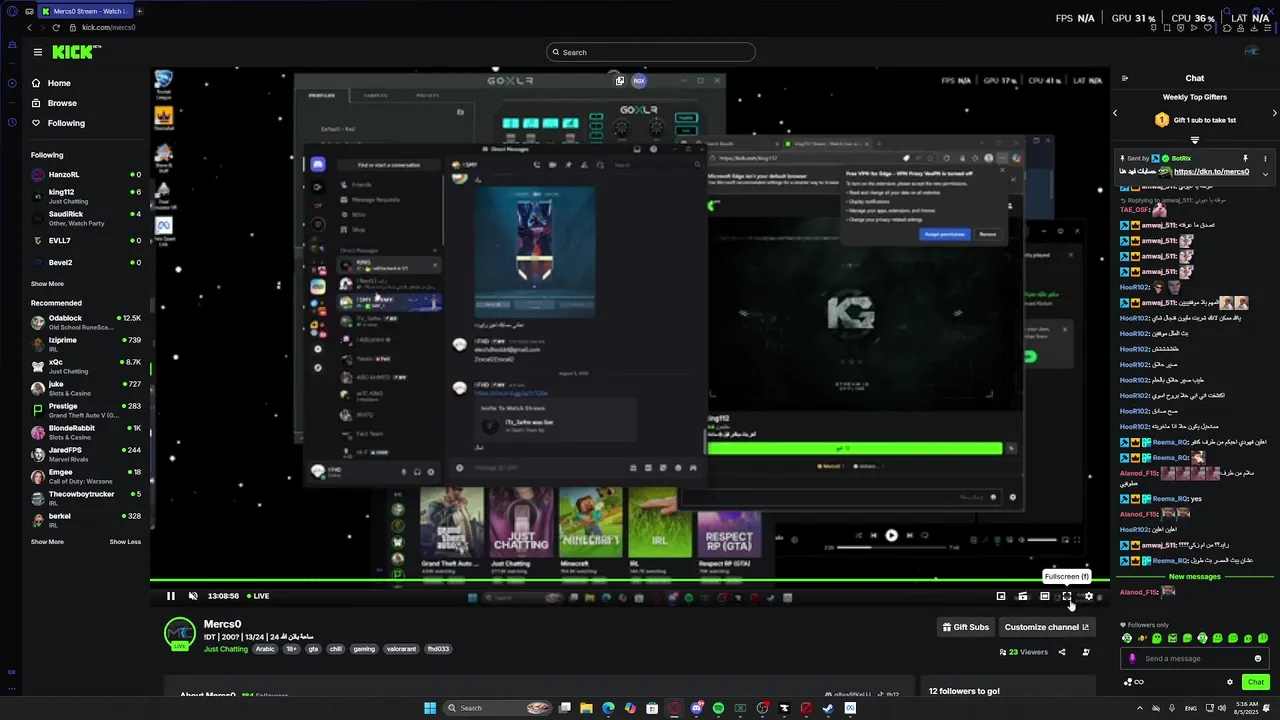Image resolution: width=1280 pixels, height=720 pixels.
Task: Seek on the green stream progress bar
Action: pyautogui.click(x=630, y=581)
